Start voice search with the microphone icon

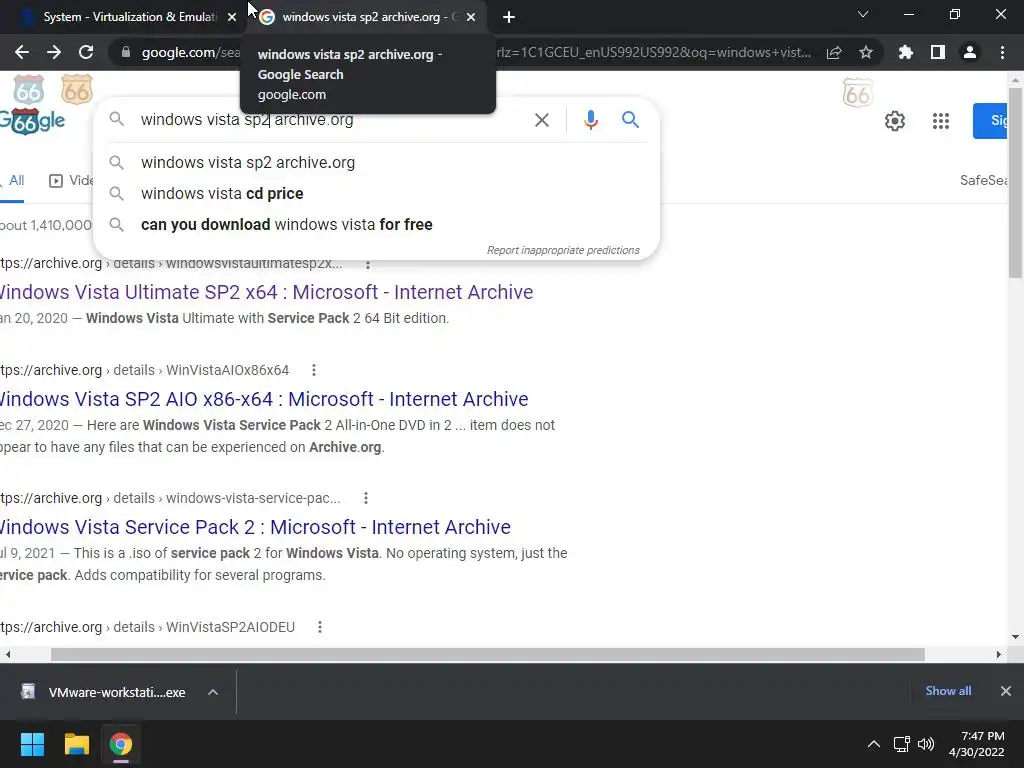click(x=590, y=120)
